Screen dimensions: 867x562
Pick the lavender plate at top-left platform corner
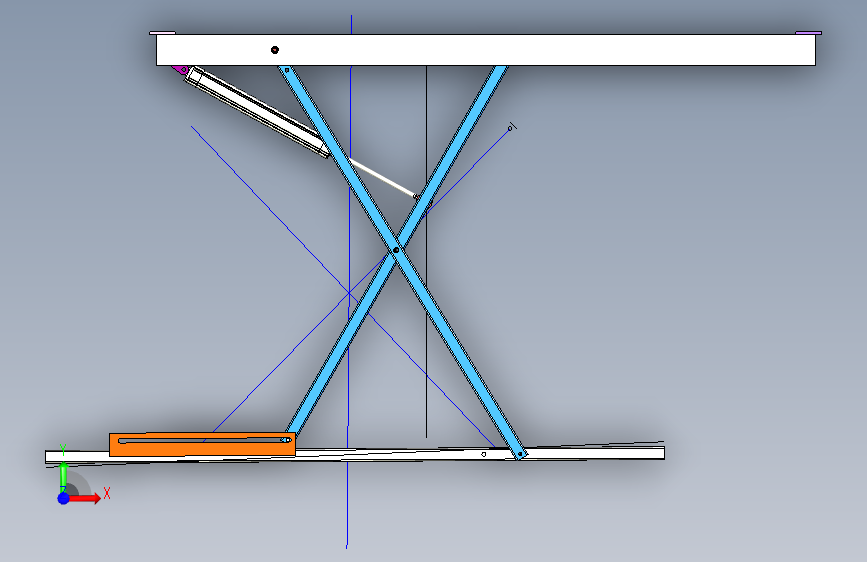[x=163, y=33]
